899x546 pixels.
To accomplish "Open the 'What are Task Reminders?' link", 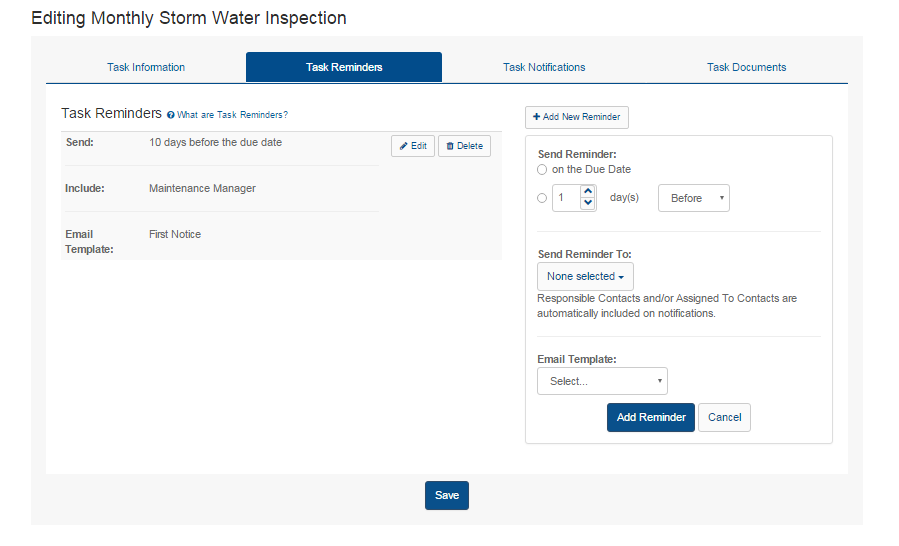I will coord(232,115).
